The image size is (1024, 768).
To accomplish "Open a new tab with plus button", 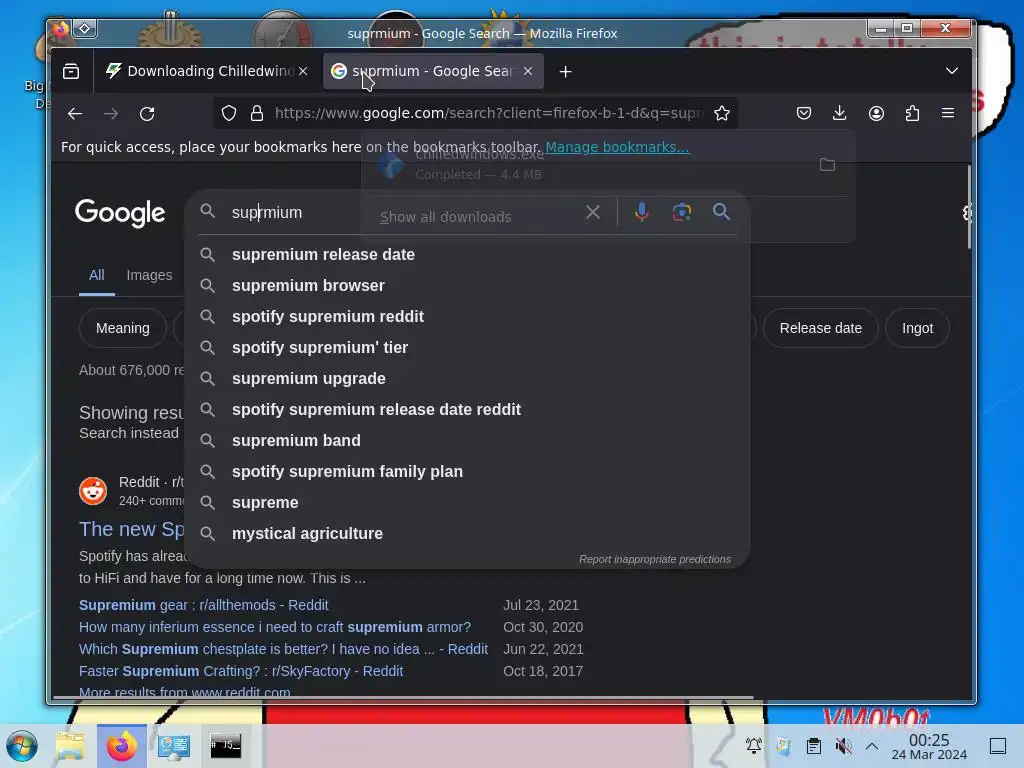I will 566,71.
